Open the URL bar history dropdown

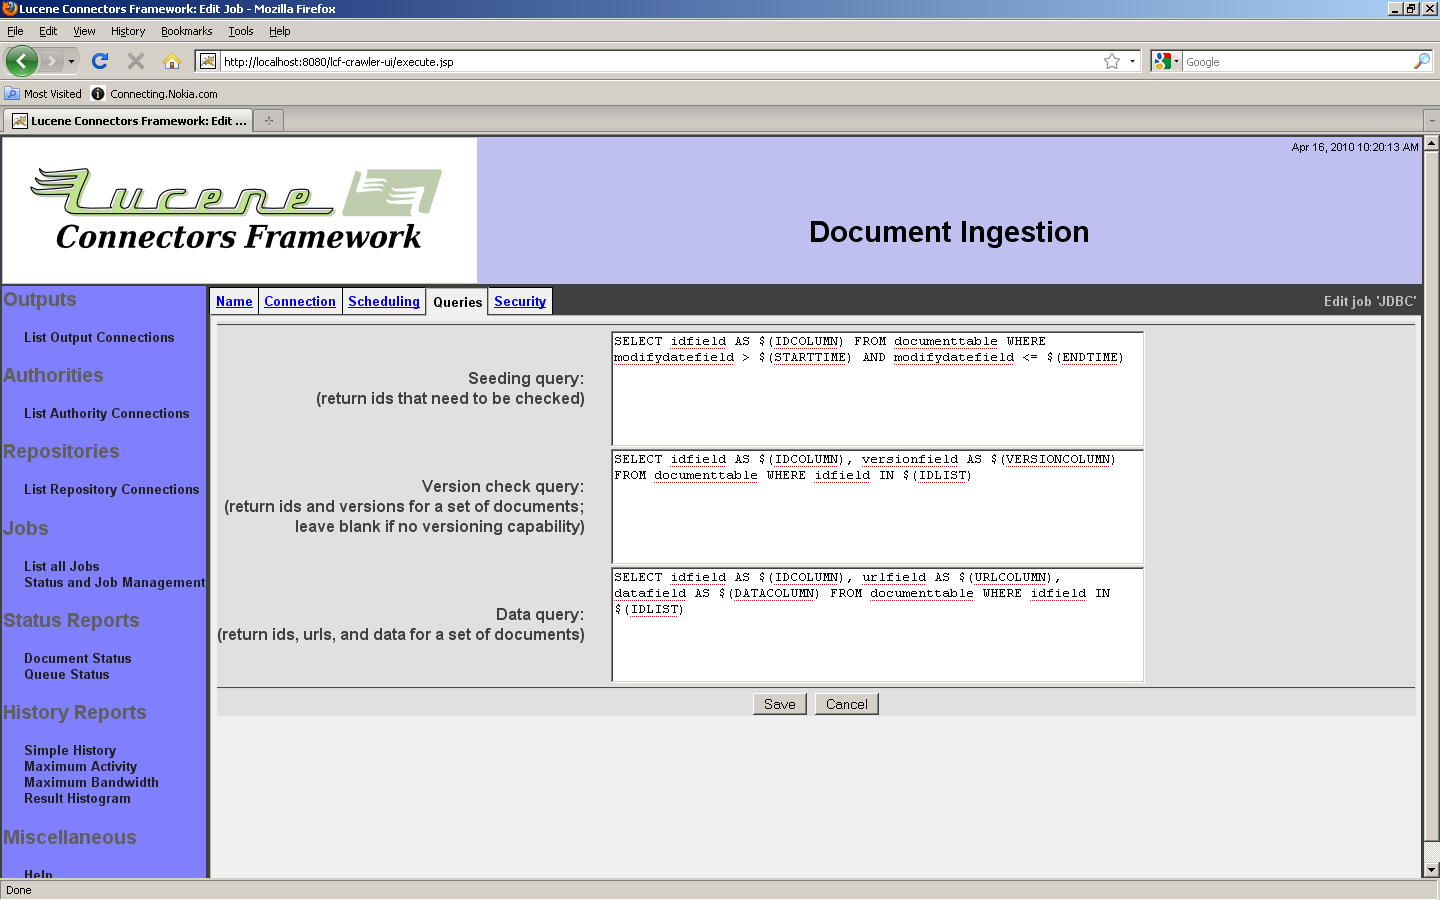tap(1132, 61)
